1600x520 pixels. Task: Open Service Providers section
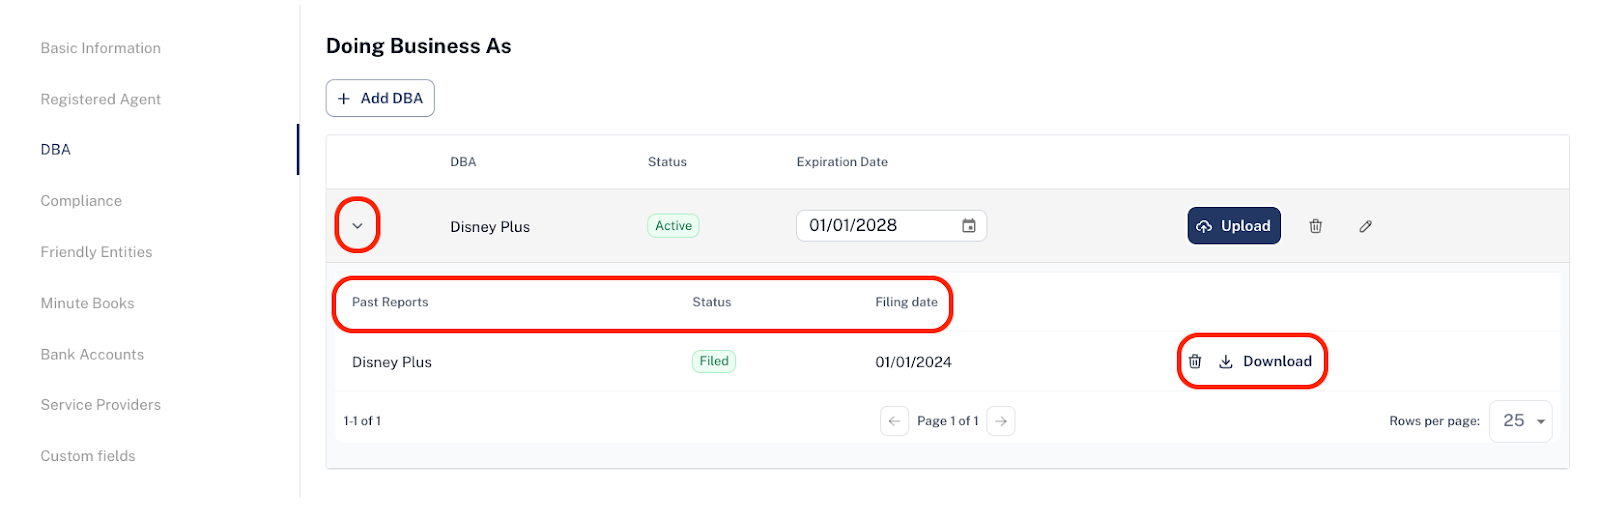tap(100, 405)
